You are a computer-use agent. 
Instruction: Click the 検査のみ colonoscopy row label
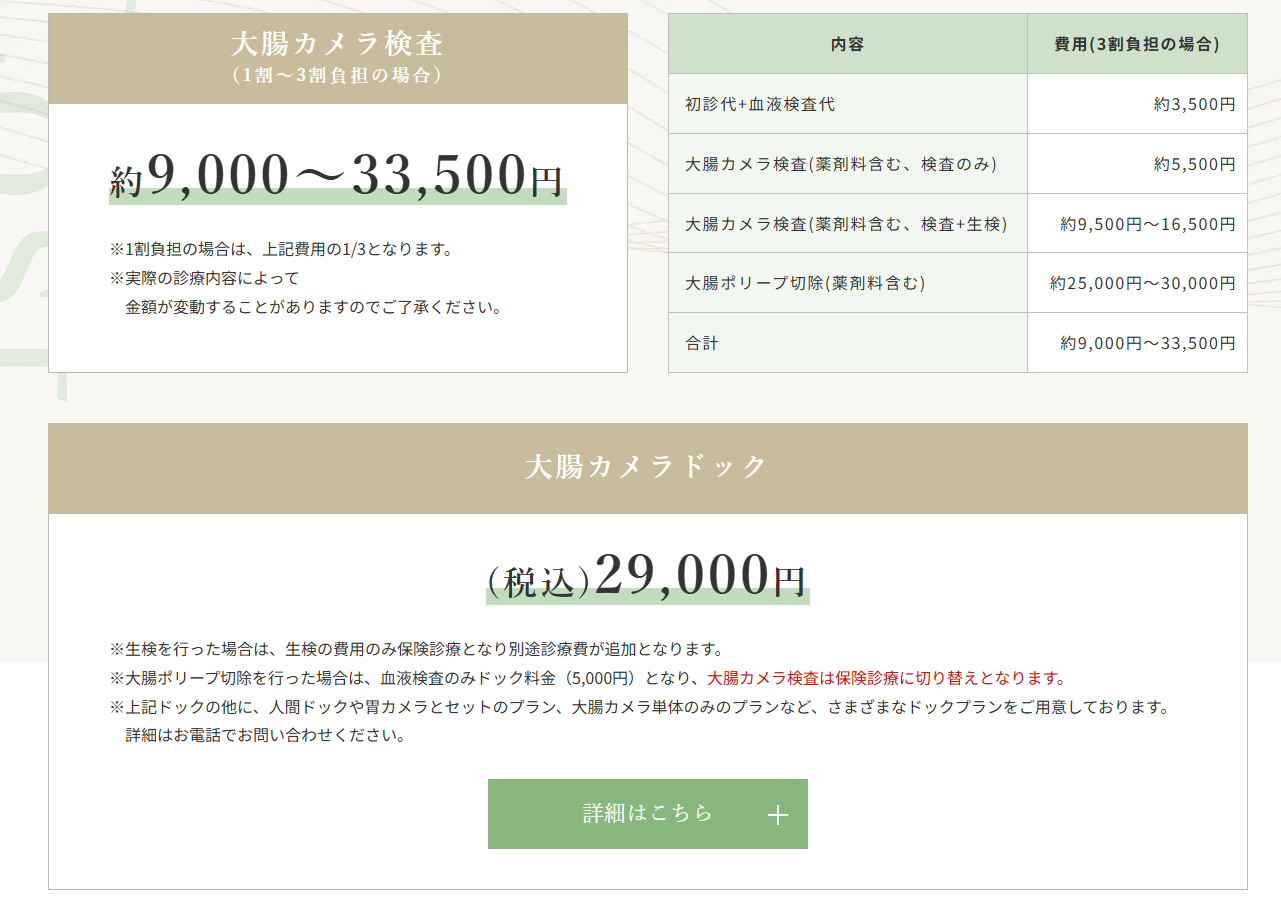(841, 164)
